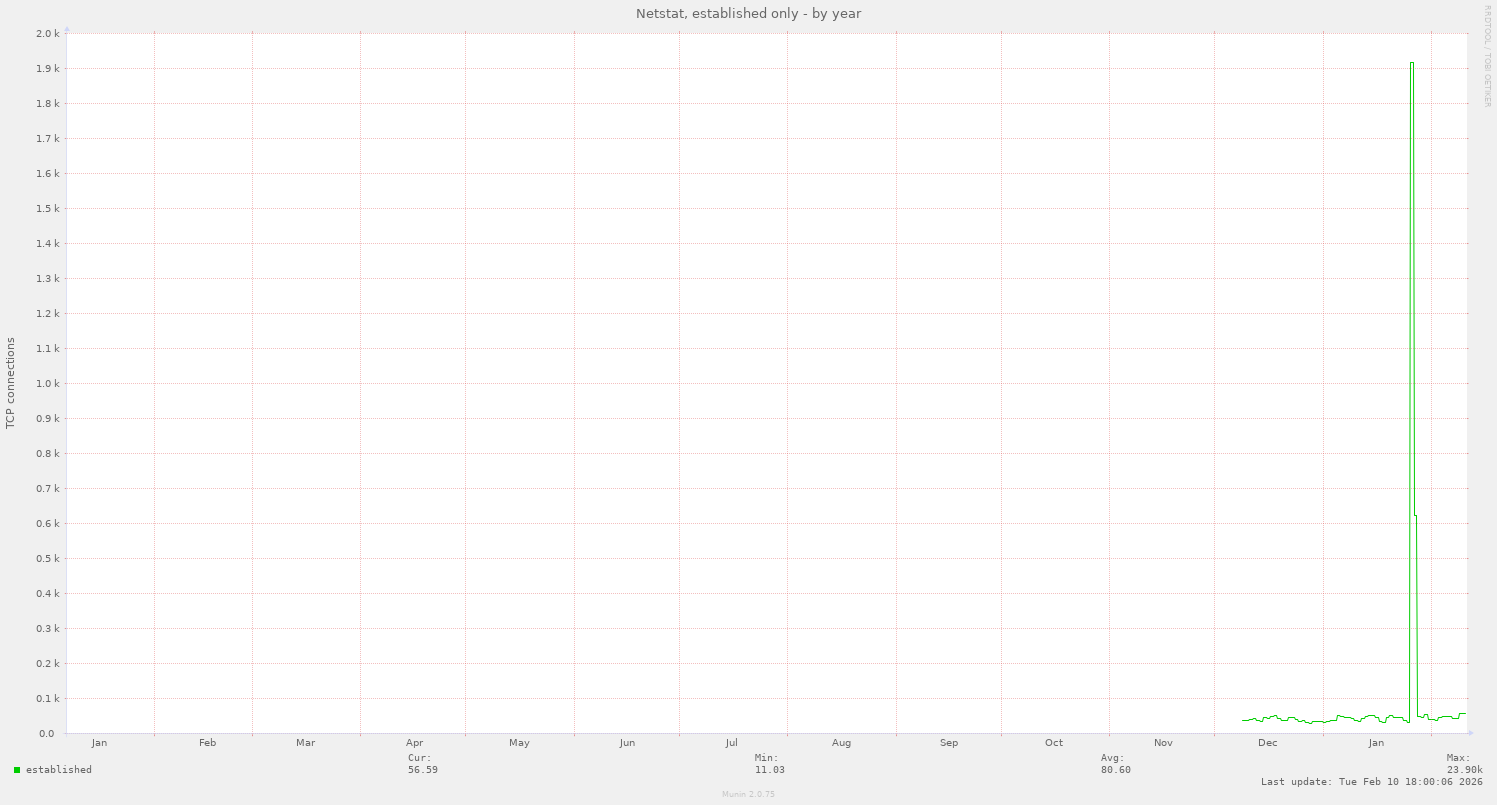
Task: Expand the Jan month label on the left
Action: [x=99, y=742]
